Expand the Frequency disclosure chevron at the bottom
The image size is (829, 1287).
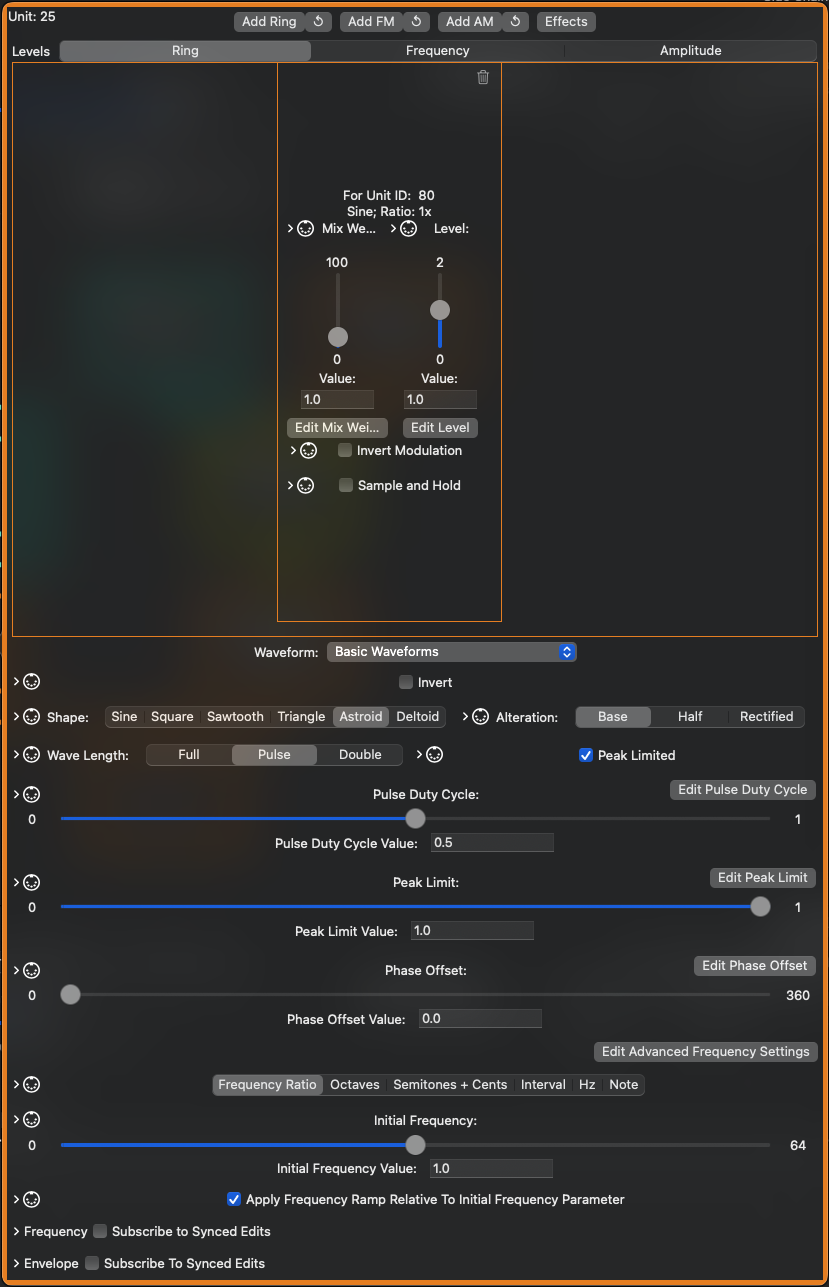coord(17,1231)
